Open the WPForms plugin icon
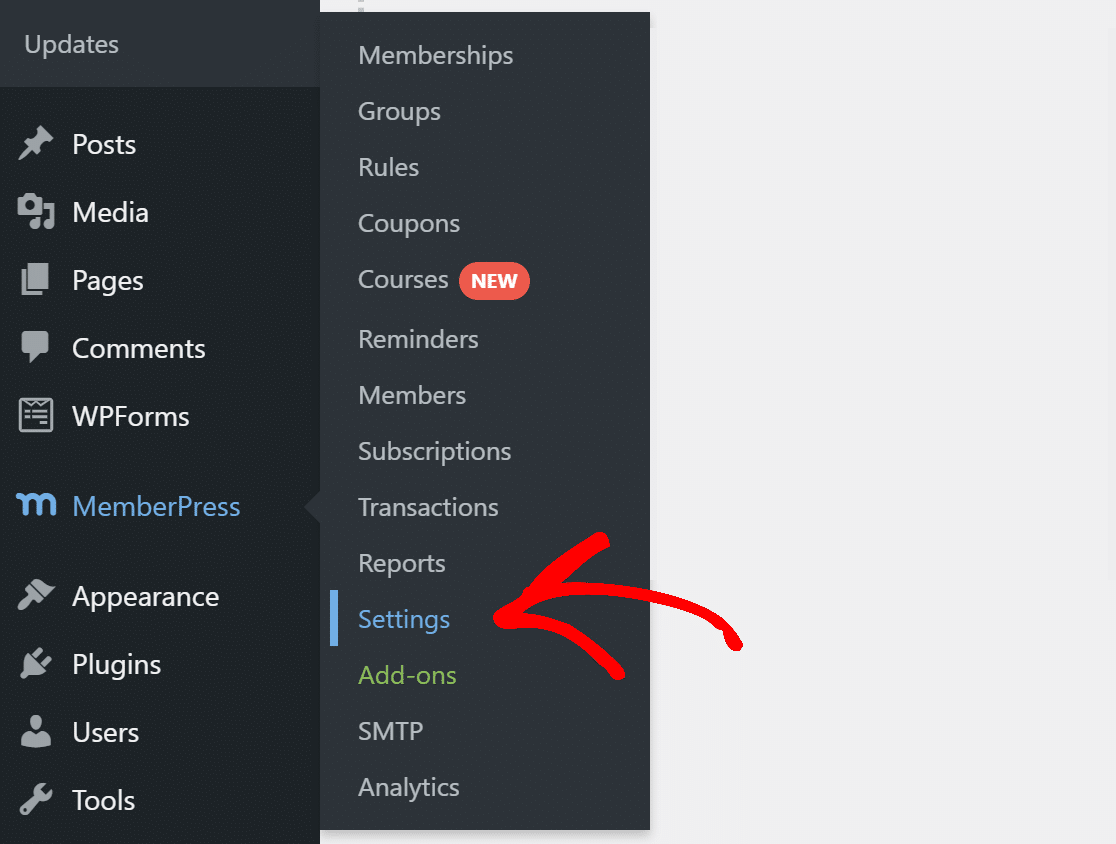 (36, 416)
